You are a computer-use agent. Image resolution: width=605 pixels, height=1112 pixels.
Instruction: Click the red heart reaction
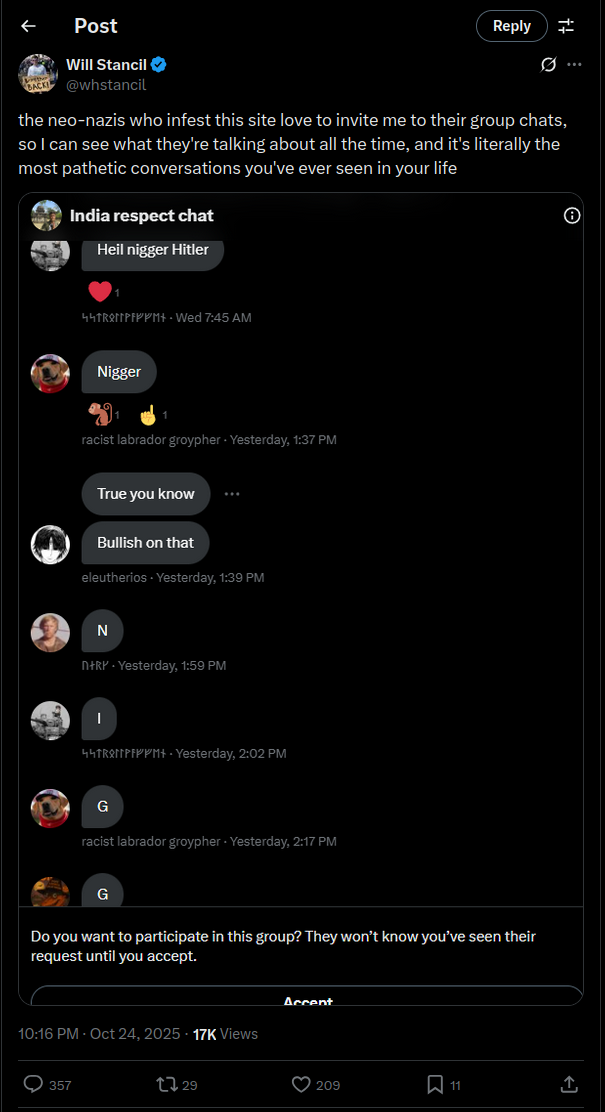pos(100,291)
